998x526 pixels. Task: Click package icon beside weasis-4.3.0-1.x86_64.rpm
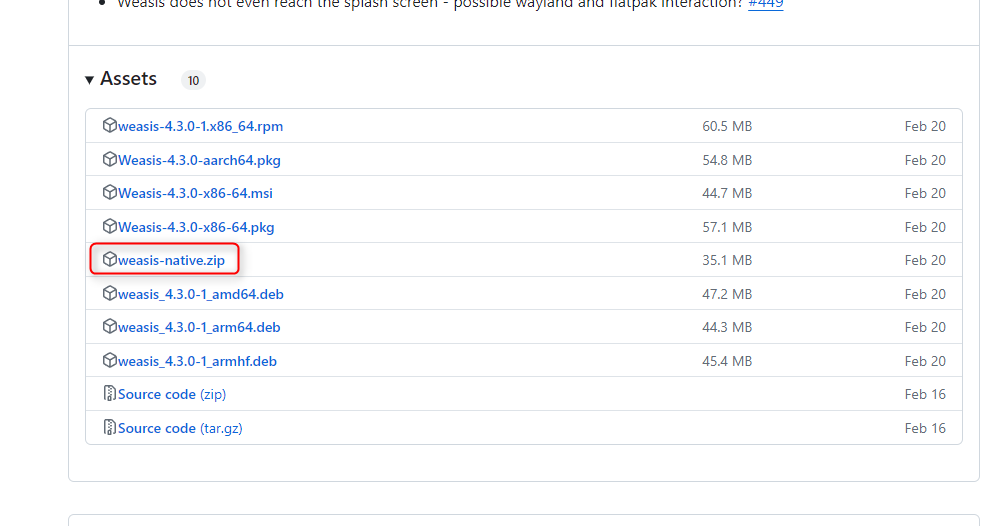(109, 125)
